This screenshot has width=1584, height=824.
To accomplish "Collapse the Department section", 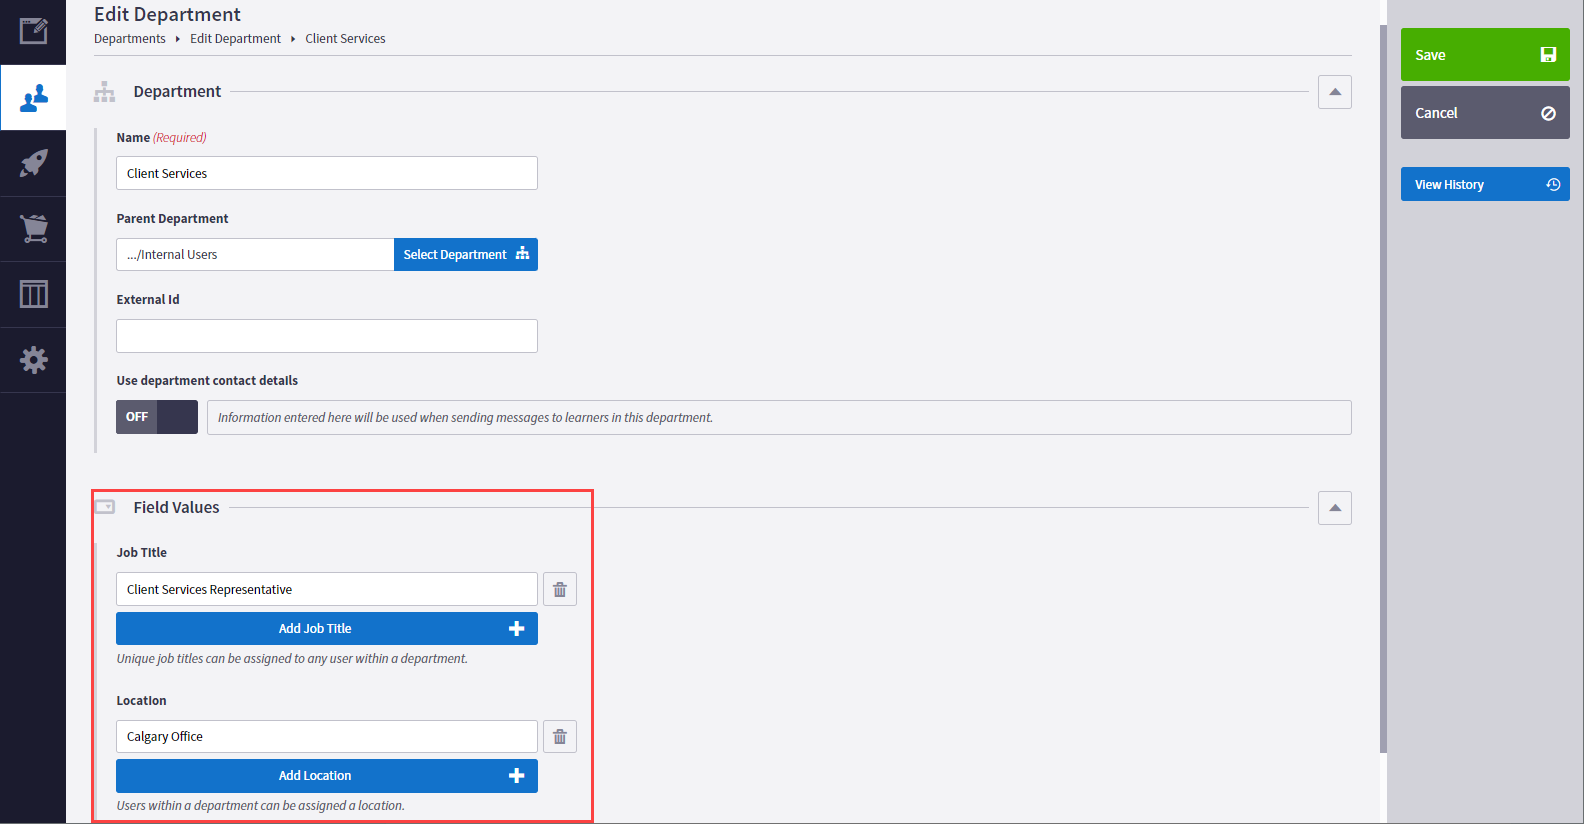I will pyautogui.click(x=1334, y=92).
